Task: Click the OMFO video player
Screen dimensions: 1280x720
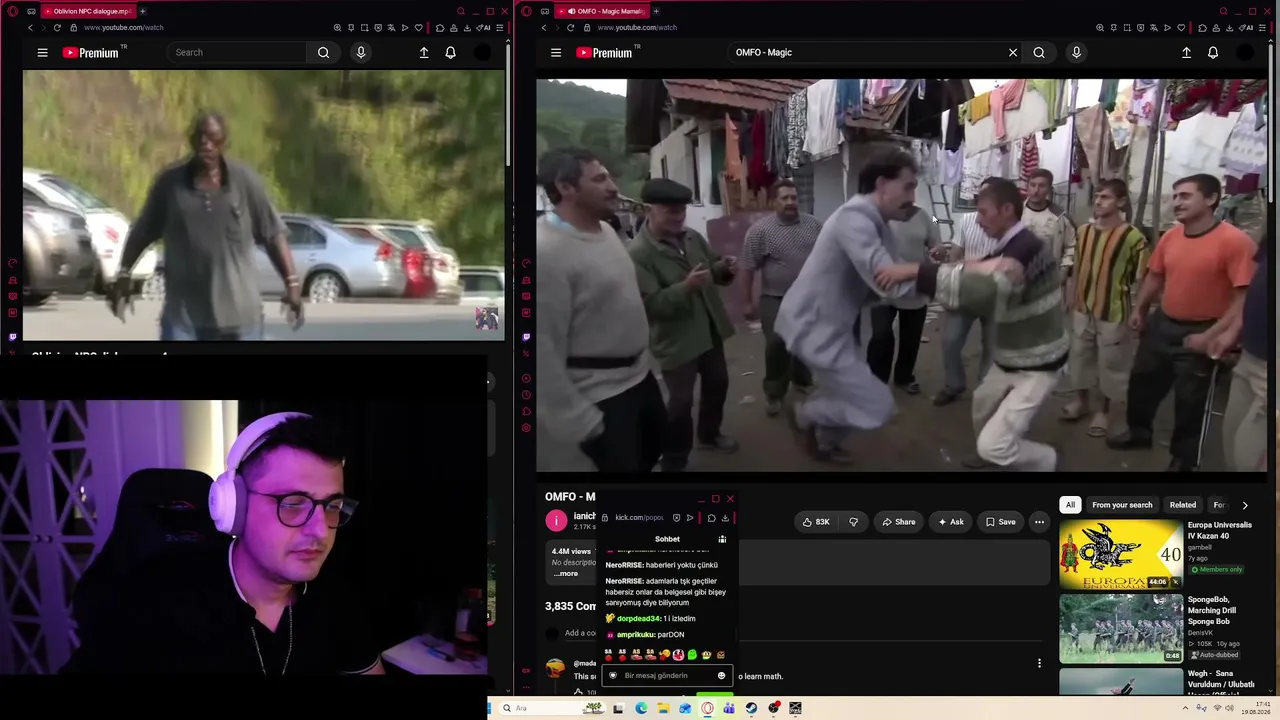Action: point(902,275)
